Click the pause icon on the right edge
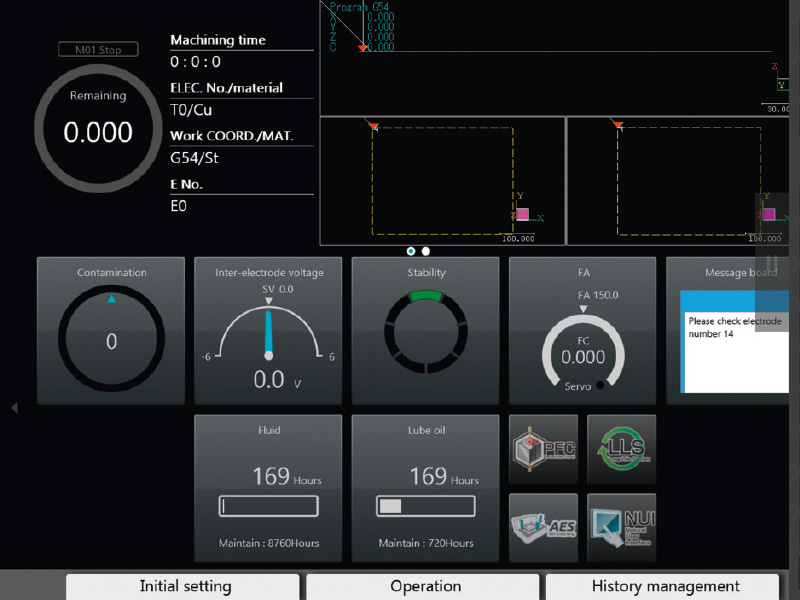The image size is (800, 600). 771,263
